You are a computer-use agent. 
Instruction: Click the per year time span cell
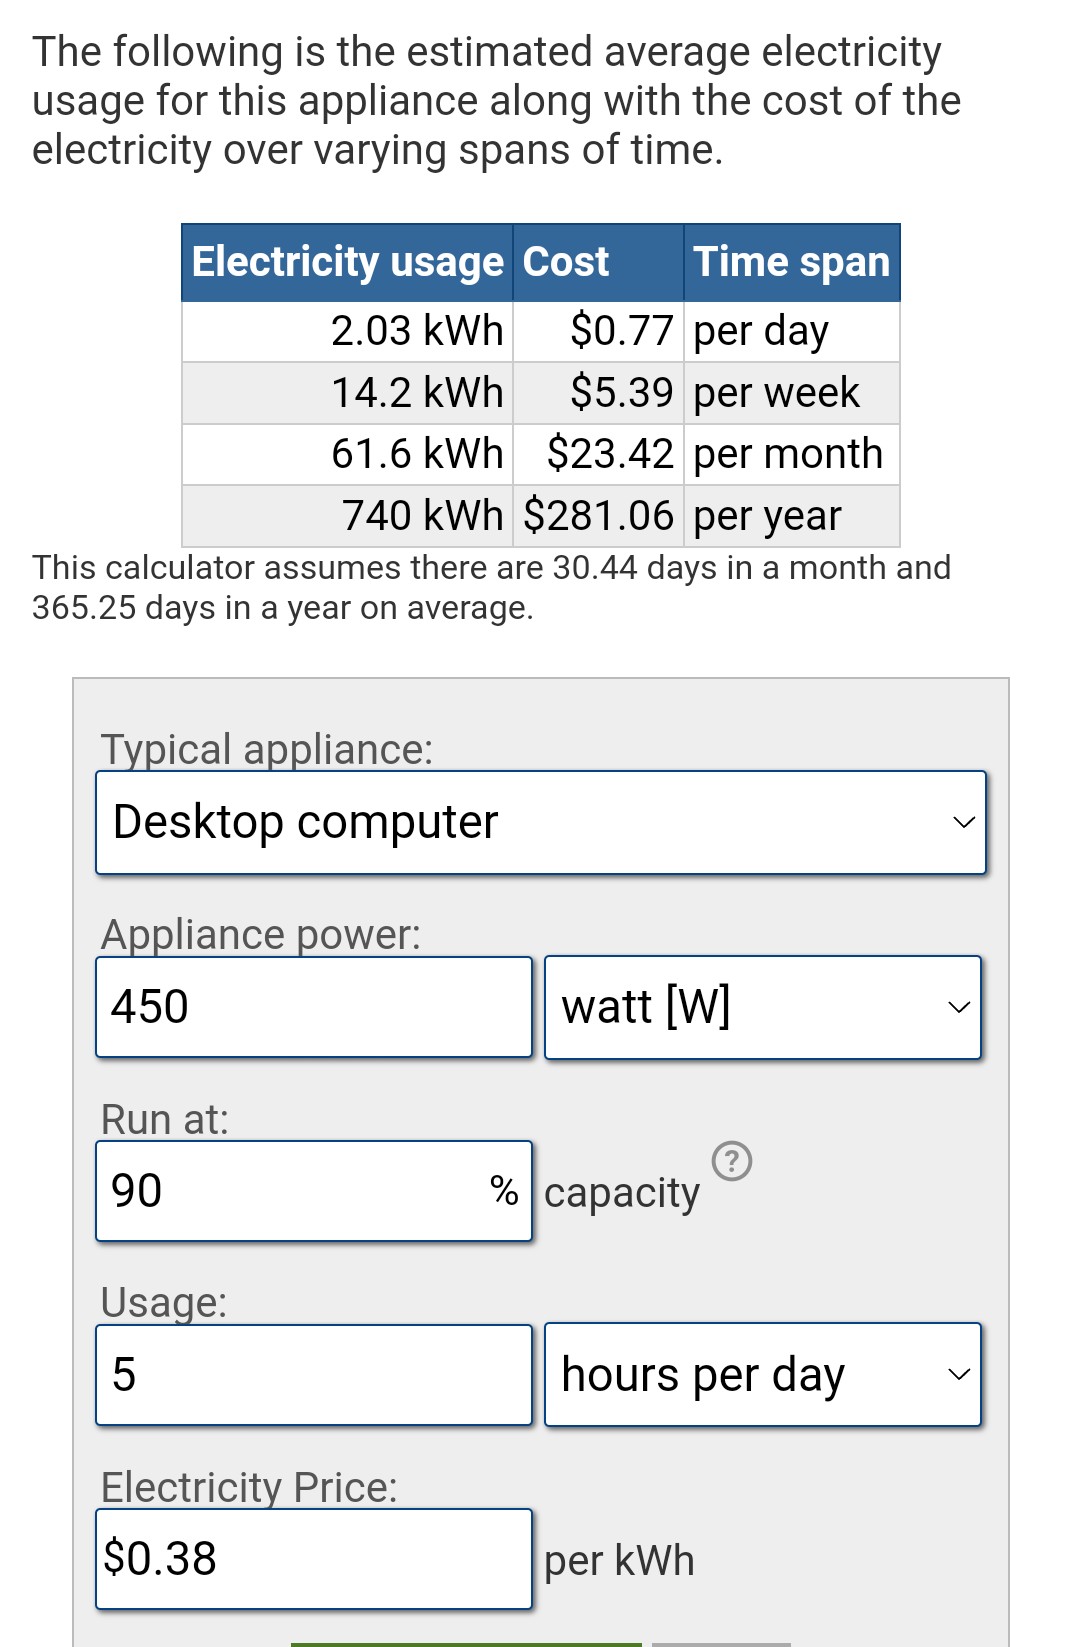tap(792, 516)
